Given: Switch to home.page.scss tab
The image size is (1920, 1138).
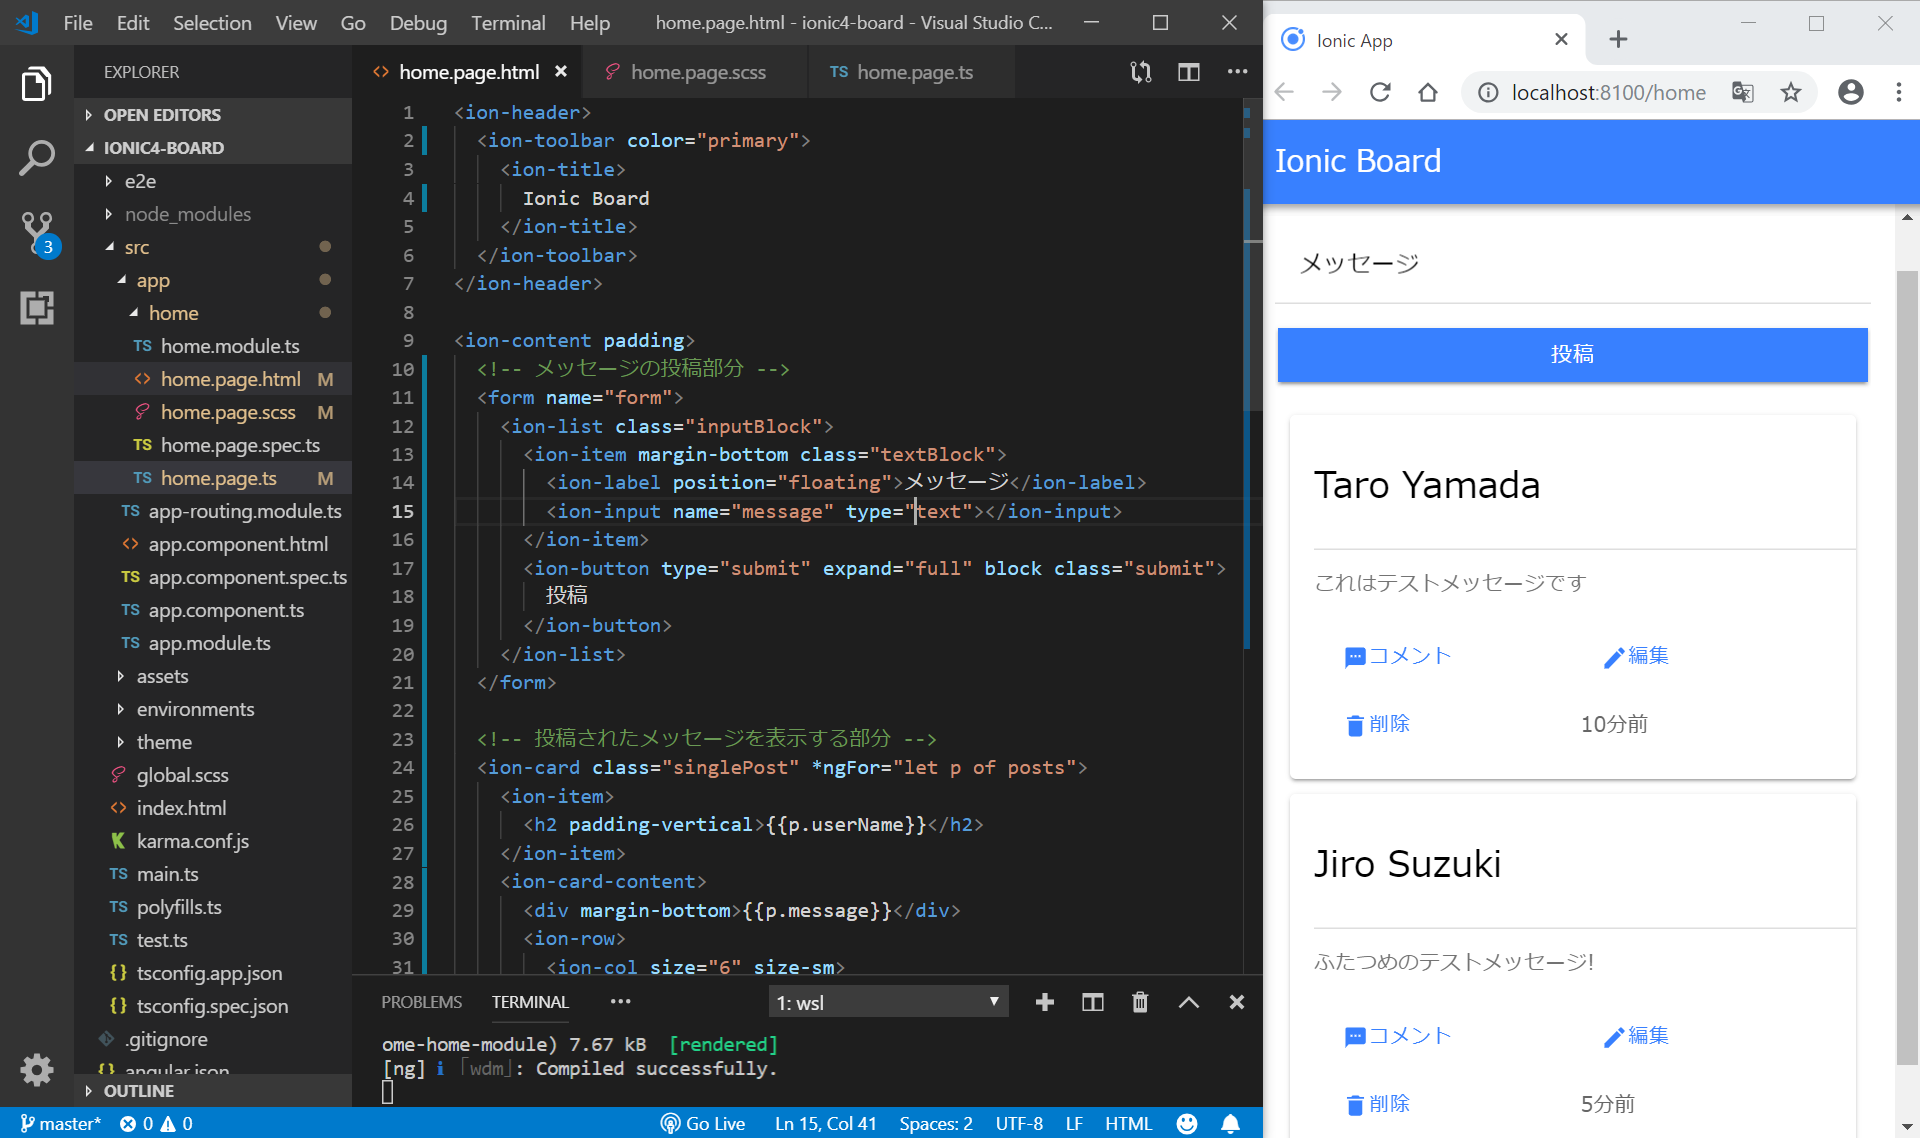Looking at the screenshot, I should pos(697,72).
